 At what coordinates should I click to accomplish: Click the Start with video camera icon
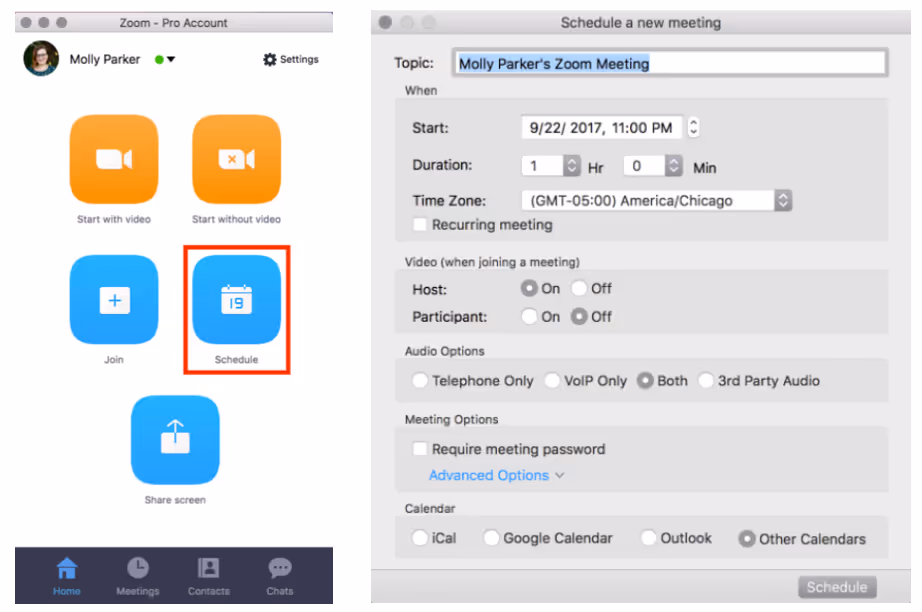click(114, 159)
